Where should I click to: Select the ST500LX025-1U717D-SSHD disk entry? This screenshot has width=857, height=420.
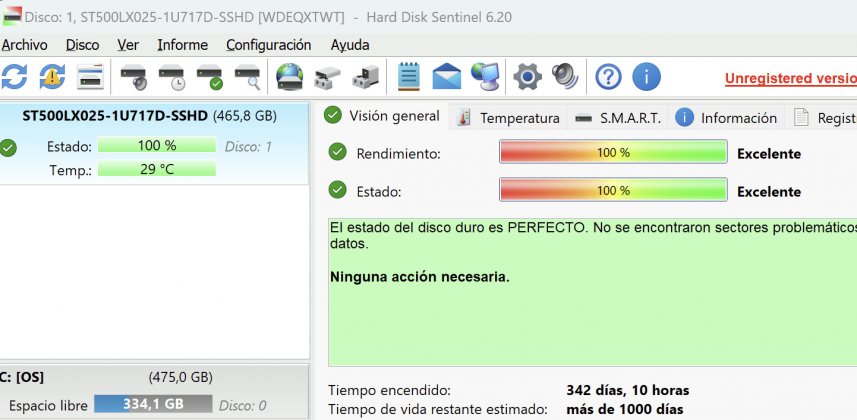[154, 144]
